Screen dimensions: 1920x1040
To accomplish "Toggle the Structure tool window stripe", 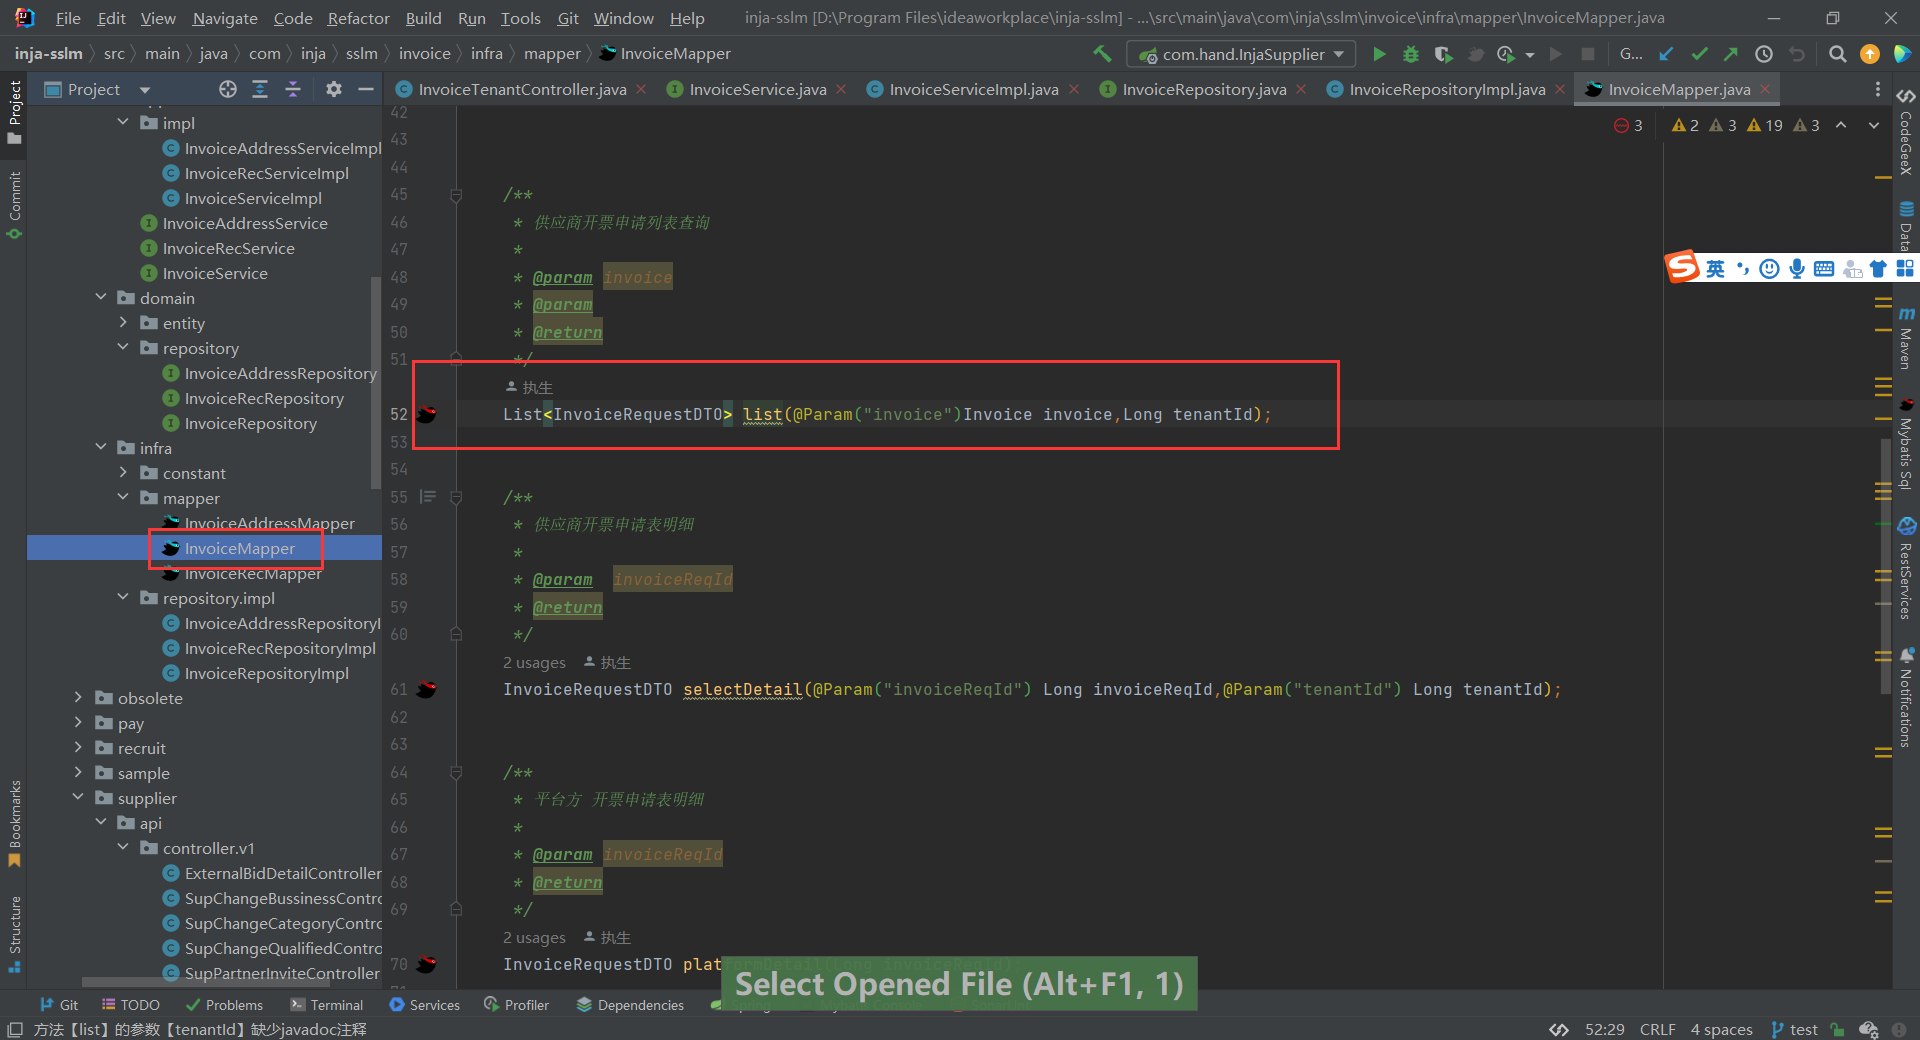I will (x=14, y=934).
